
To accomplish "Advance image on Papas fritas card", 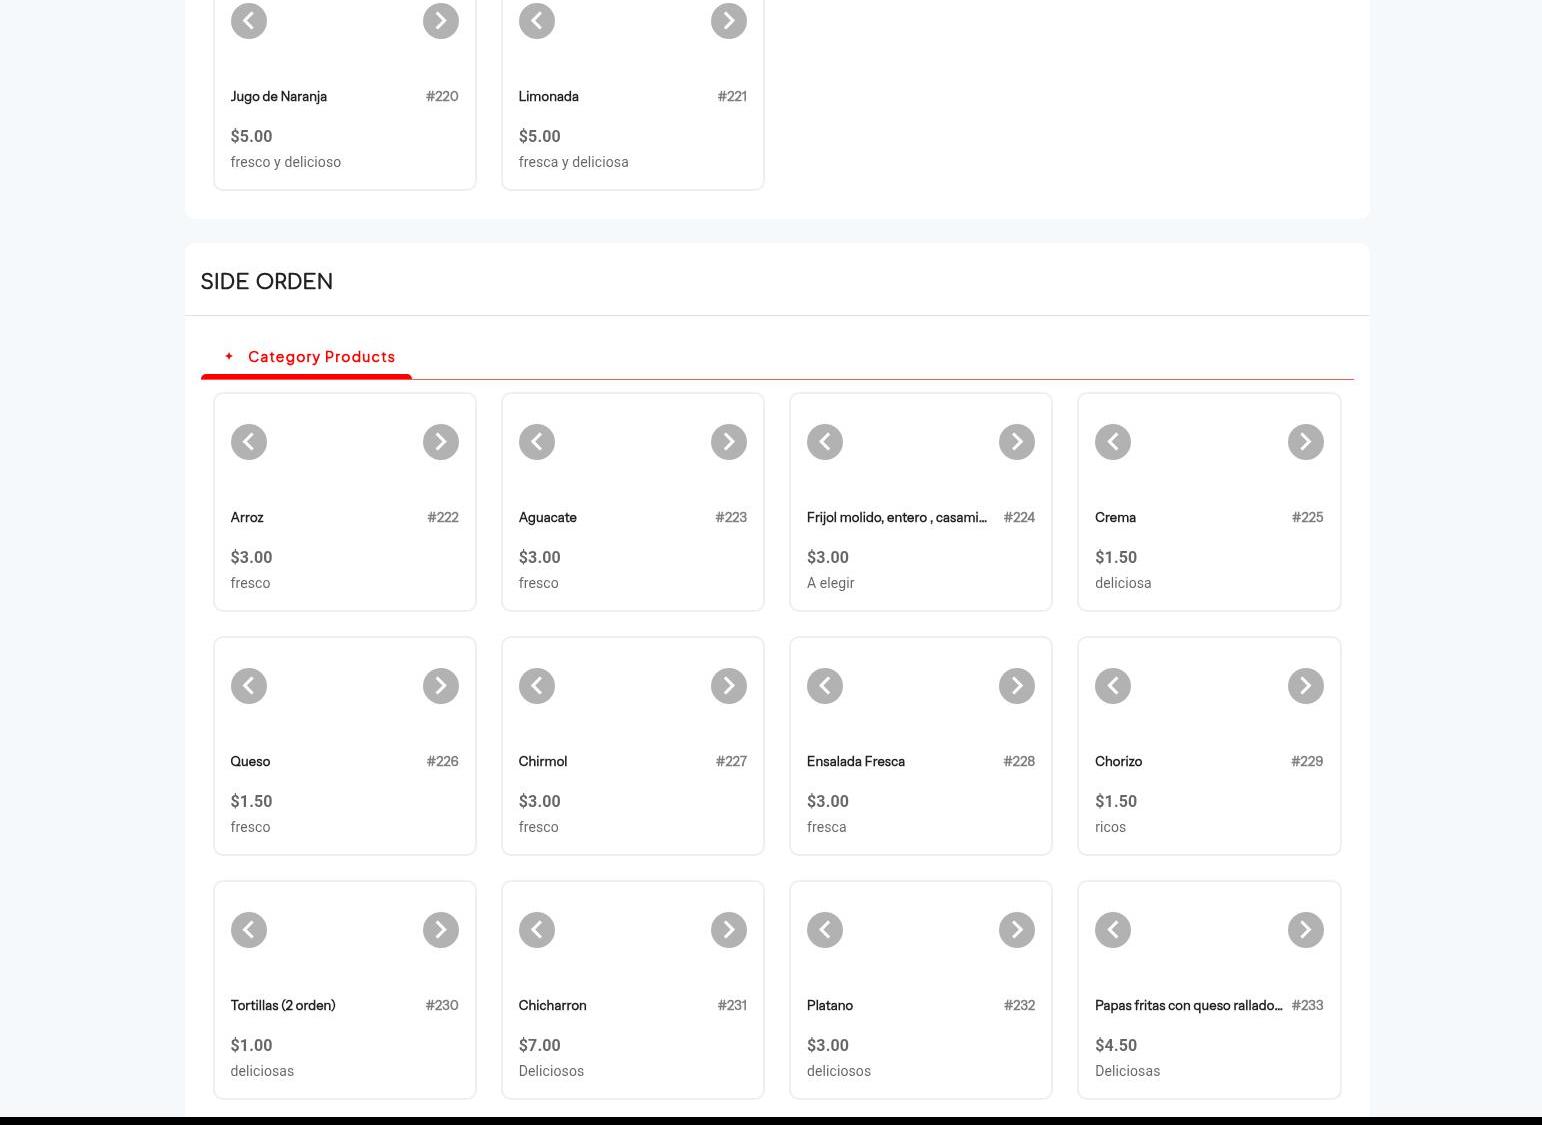I will pos(1305,930).
